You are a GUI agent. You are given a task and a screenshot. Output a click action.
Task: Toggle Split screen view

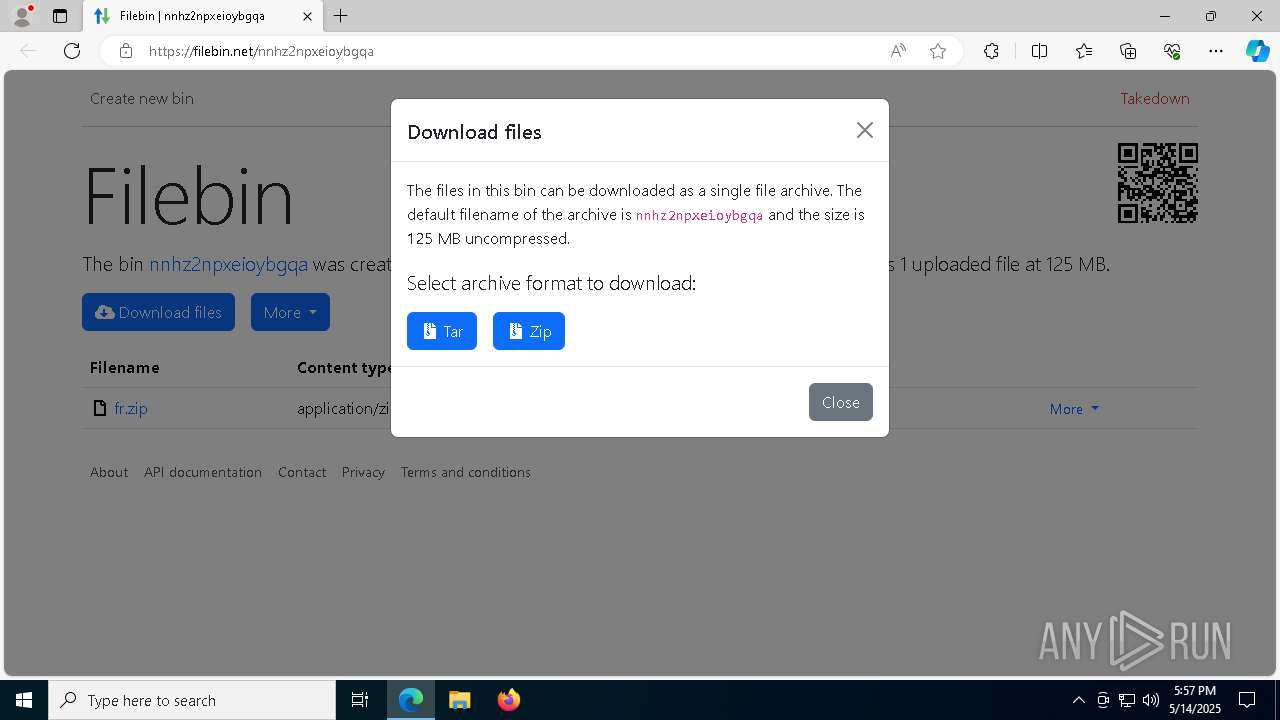1039,51
